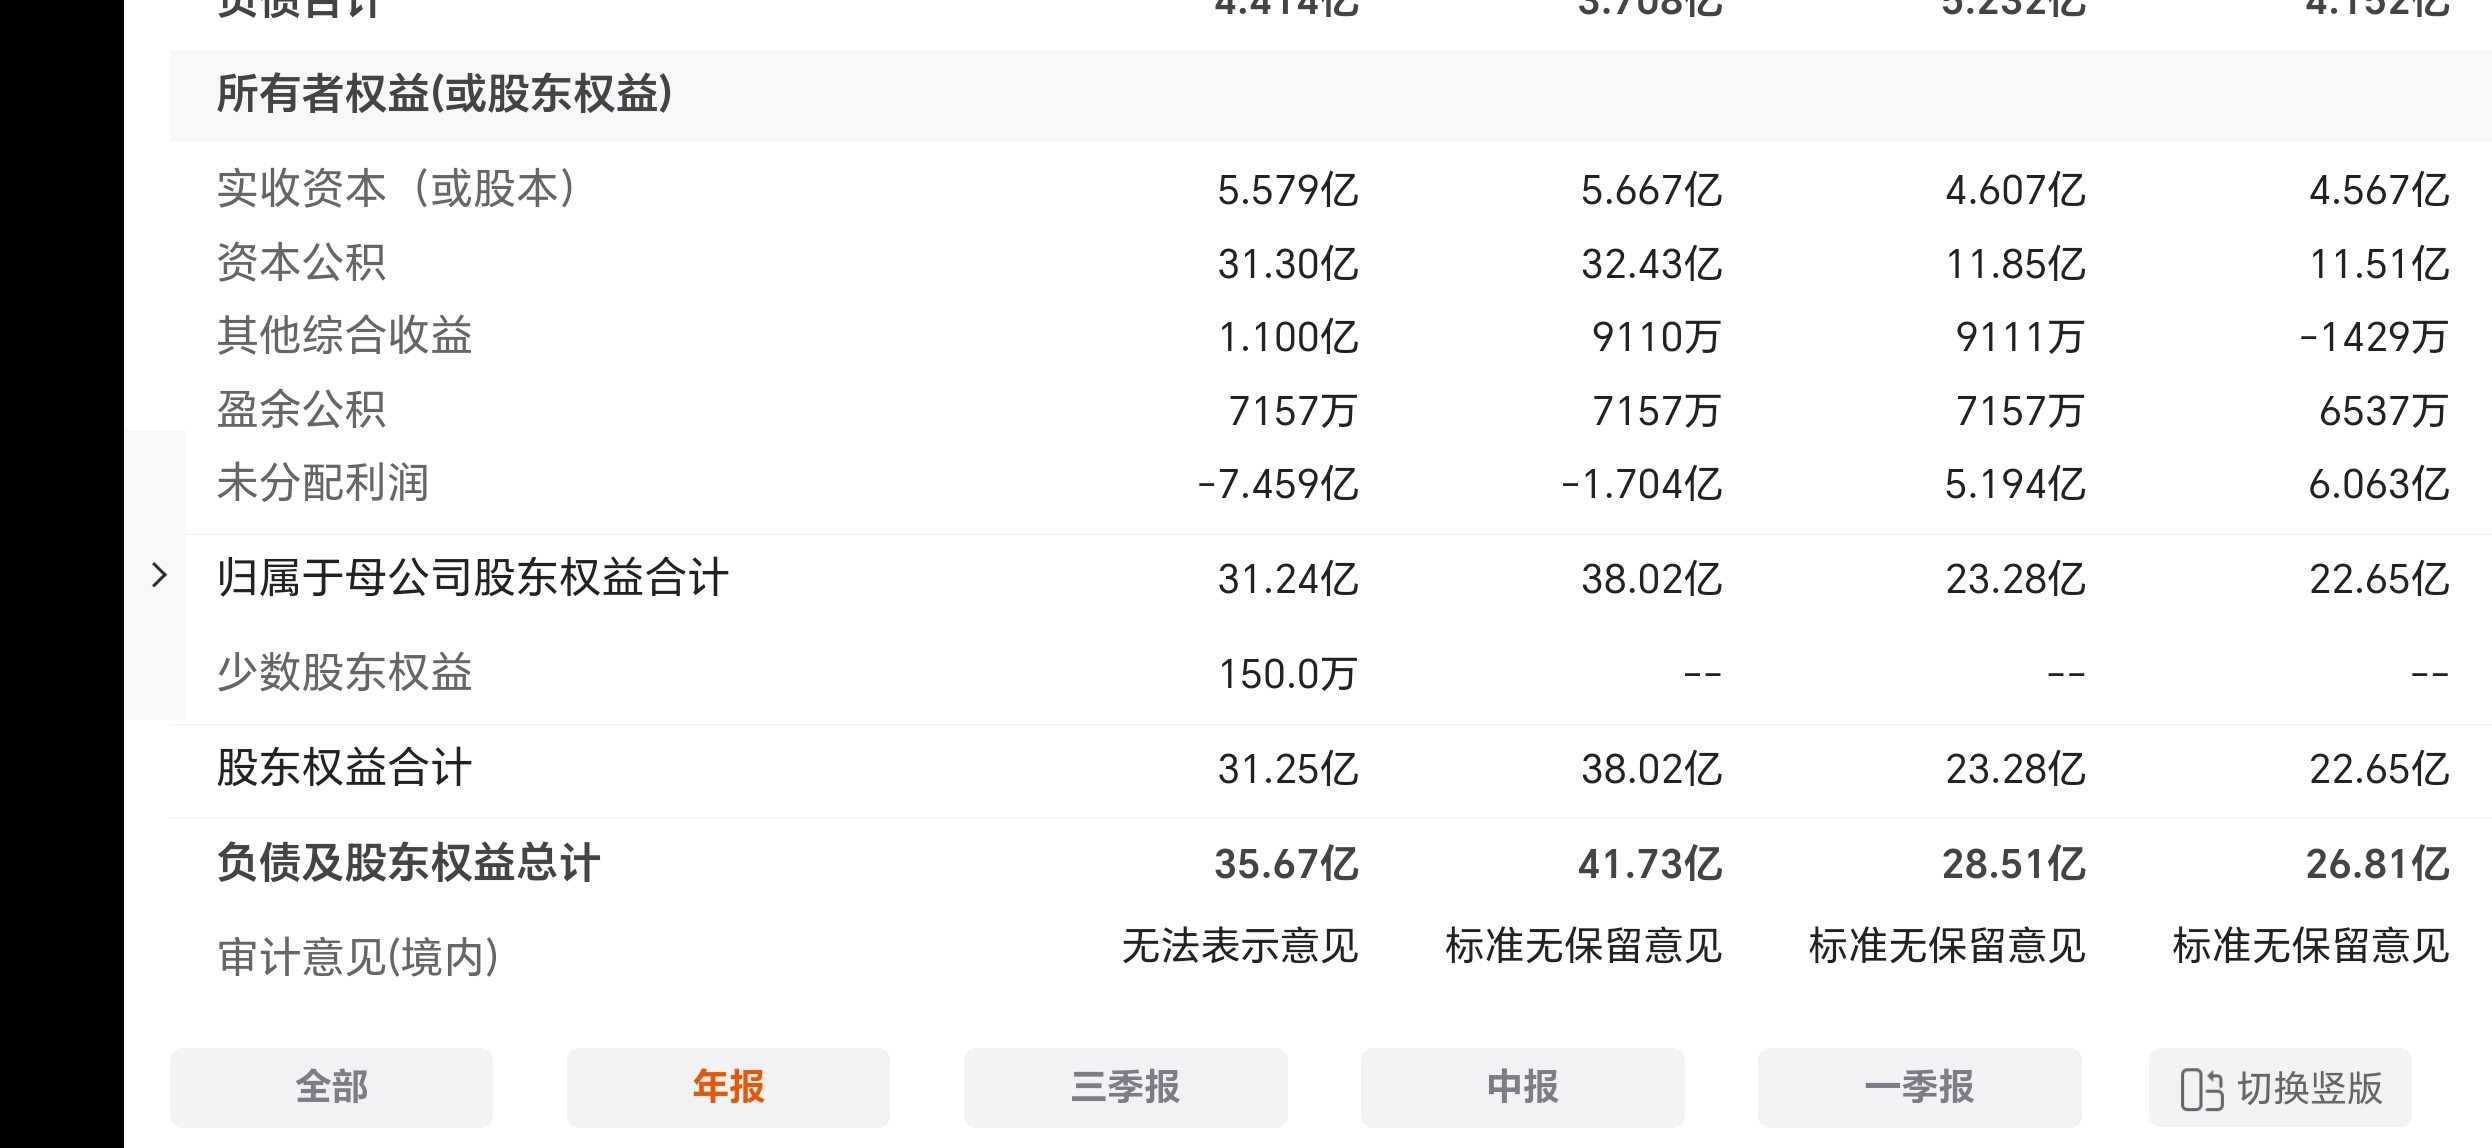Tap the rotate icon in 切换竖版

coord(2201,1089)
